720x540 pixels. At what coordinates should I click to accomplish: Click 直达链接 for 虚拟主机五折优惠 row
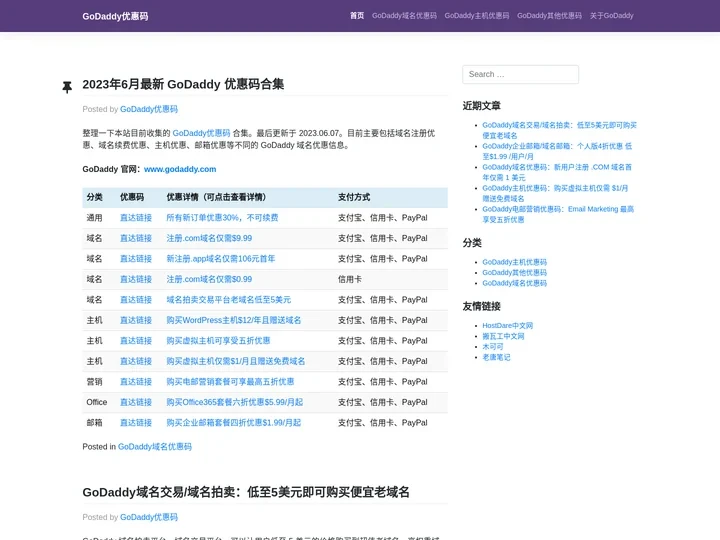(x=136, y=341)
